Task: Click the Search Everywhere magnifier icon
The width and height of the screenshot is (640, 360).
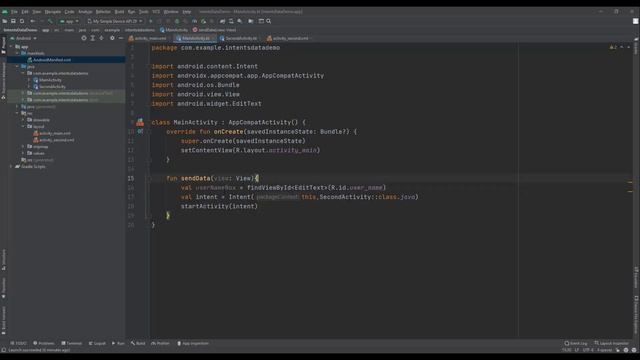Action: [x=269, y=21]
